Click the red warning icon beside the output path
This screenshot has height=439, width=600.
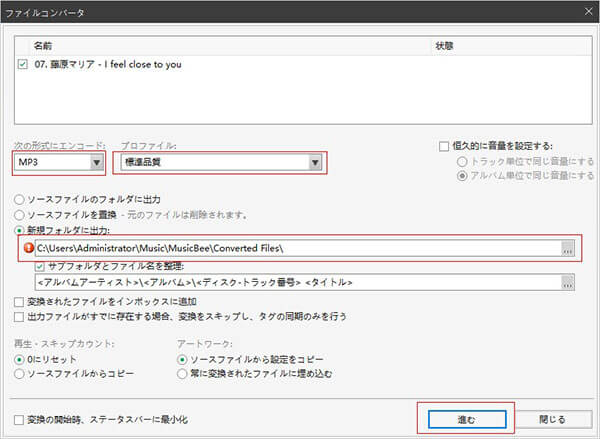pyautogui.click(x=29, y=248)
